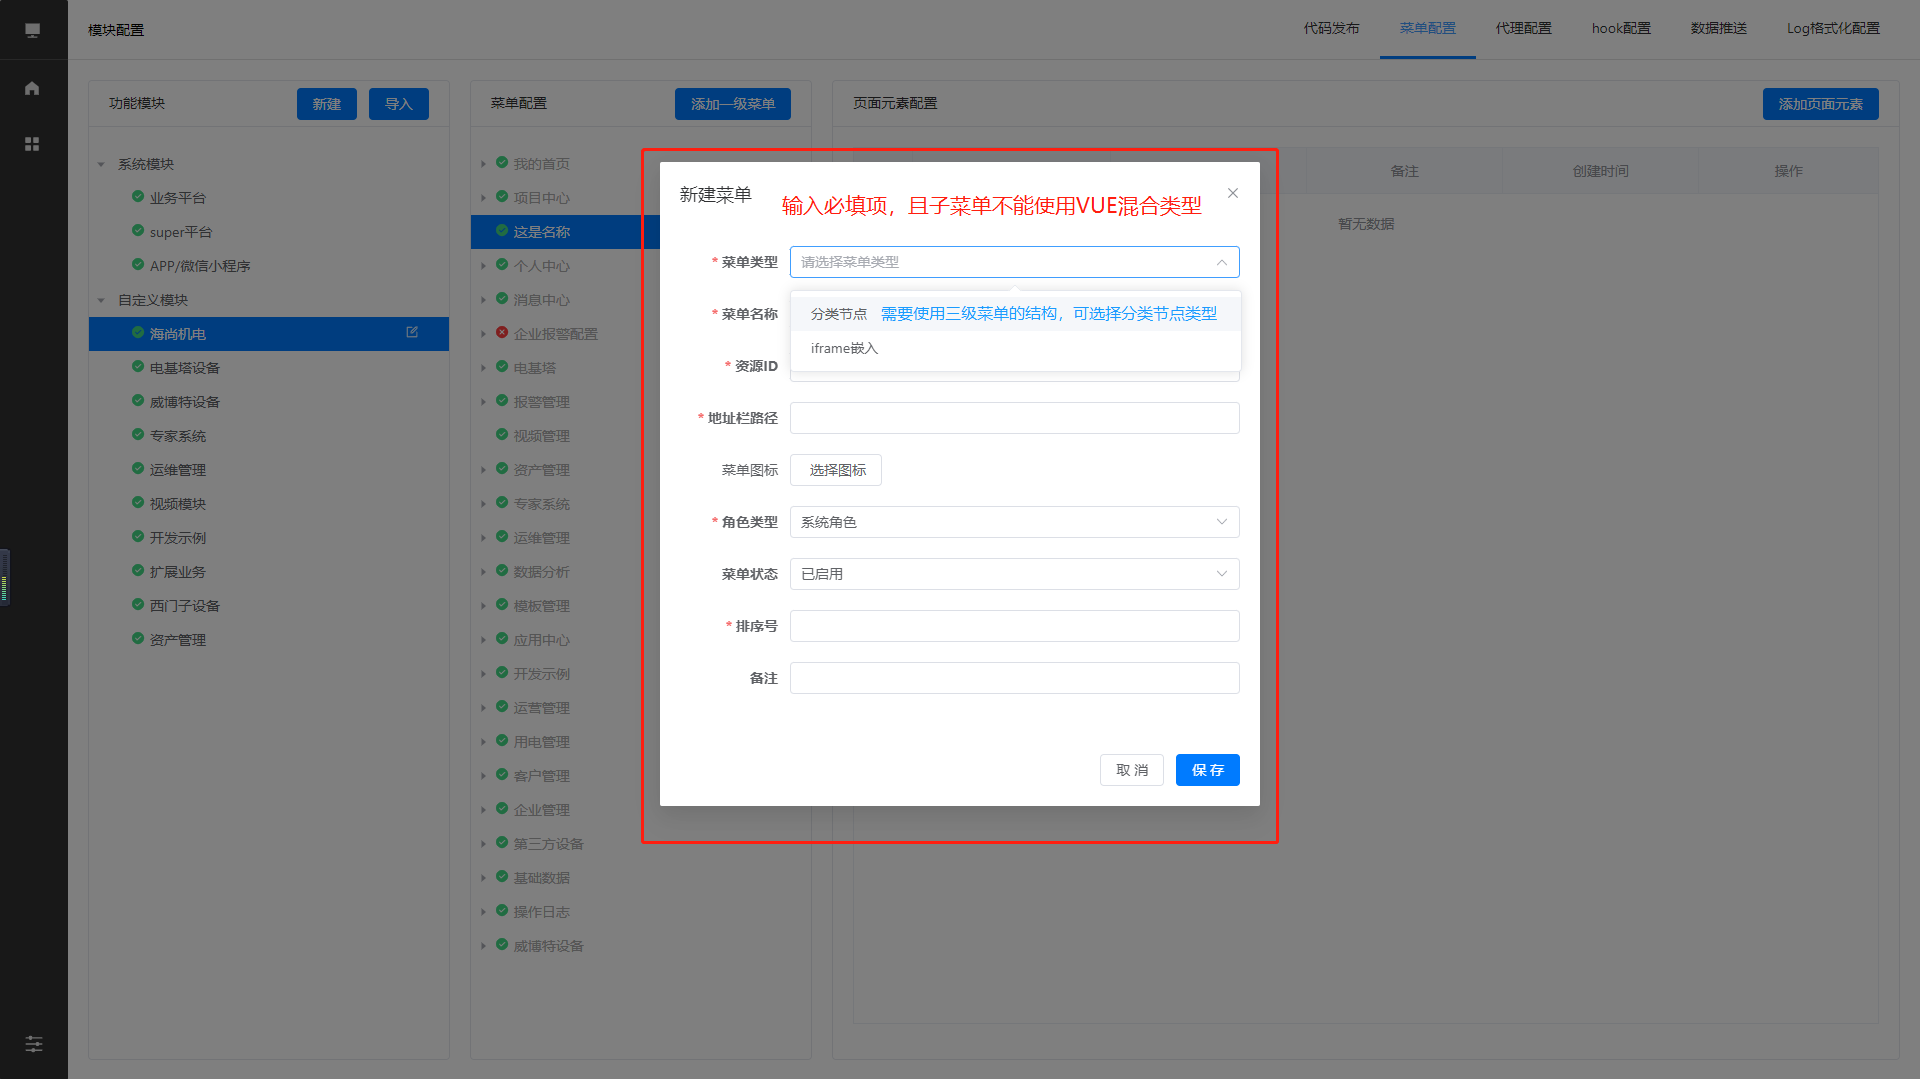
Task: Close the 新建菜单 dialog with the X
Action: point(1233,193)
